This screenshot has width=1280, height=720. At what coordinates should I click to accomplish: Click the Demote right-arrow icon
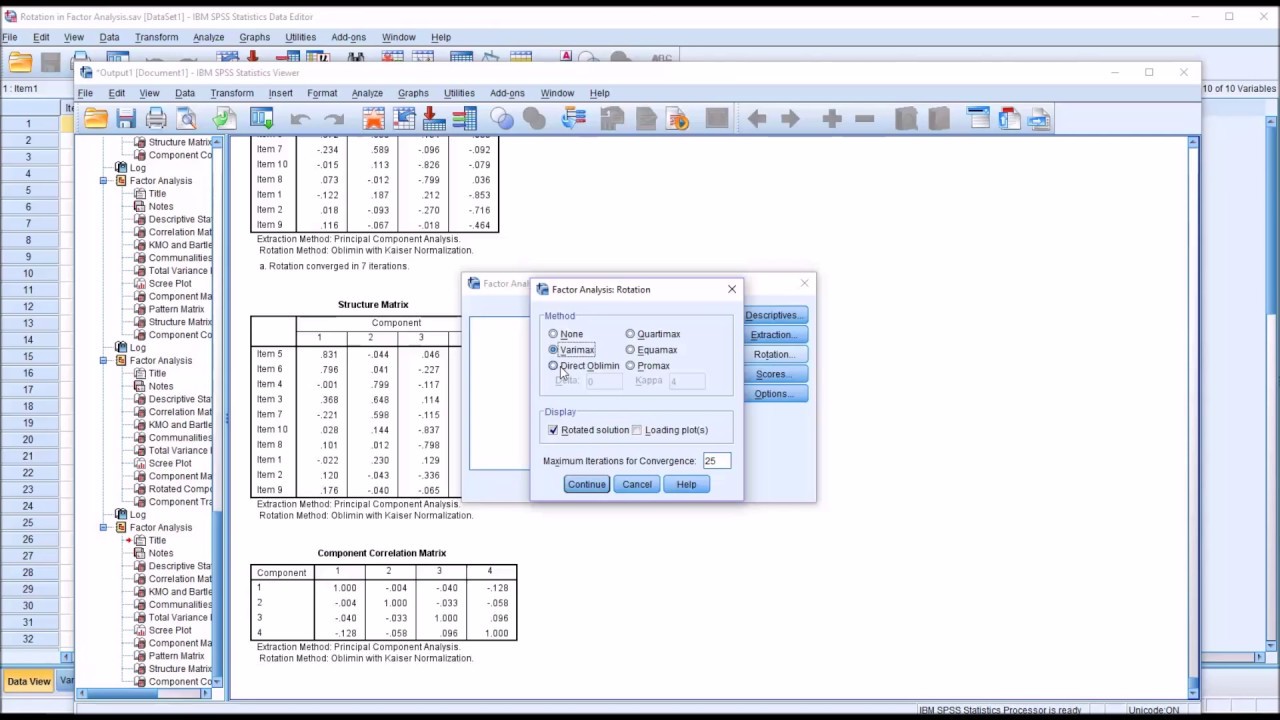[790, 119]
